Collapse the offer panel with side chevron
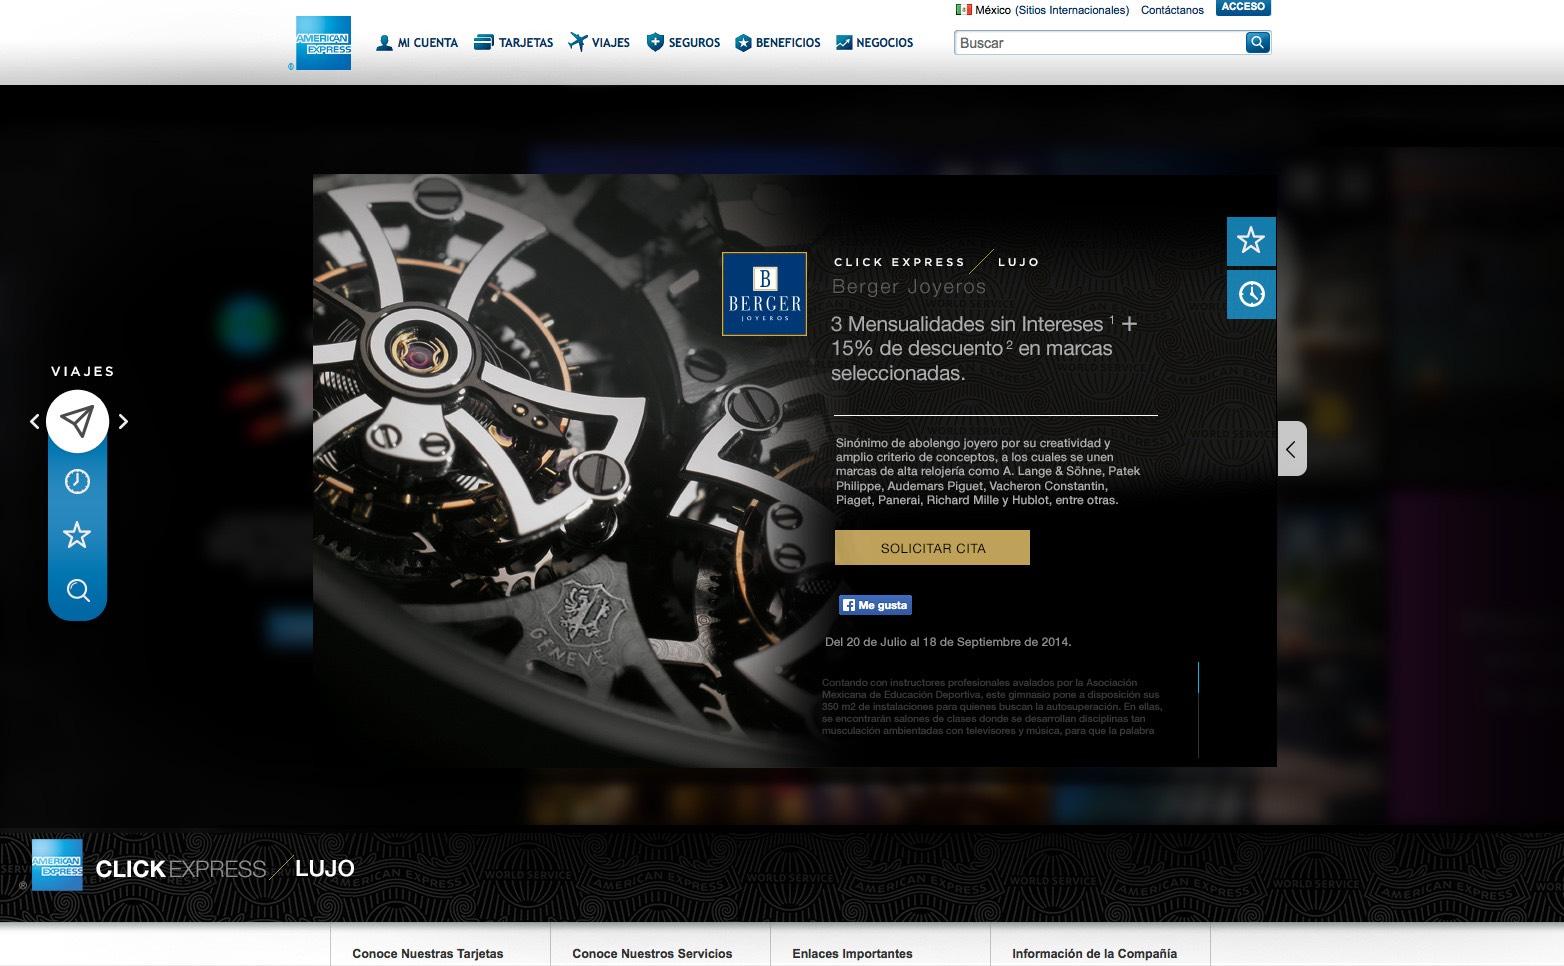Screen dimensions: 1564x966 pyautogui.click(x=1292, y=449)
